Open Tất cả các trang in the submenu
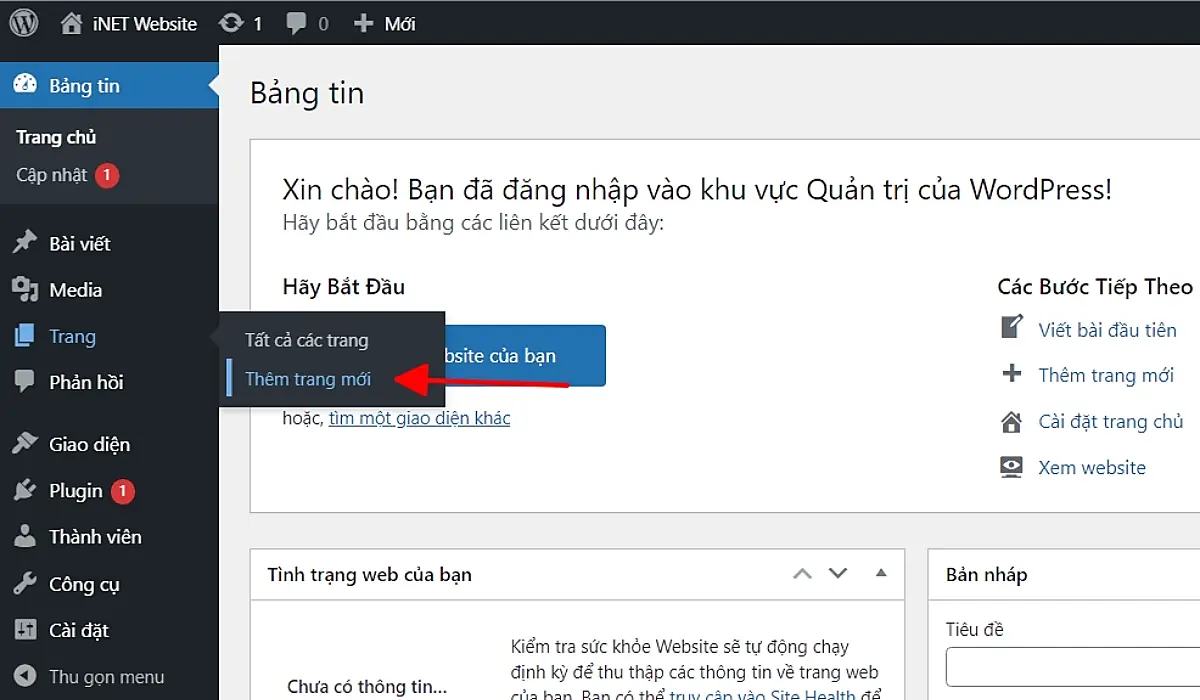This screenshot has height=700, width=1200. 306,340
